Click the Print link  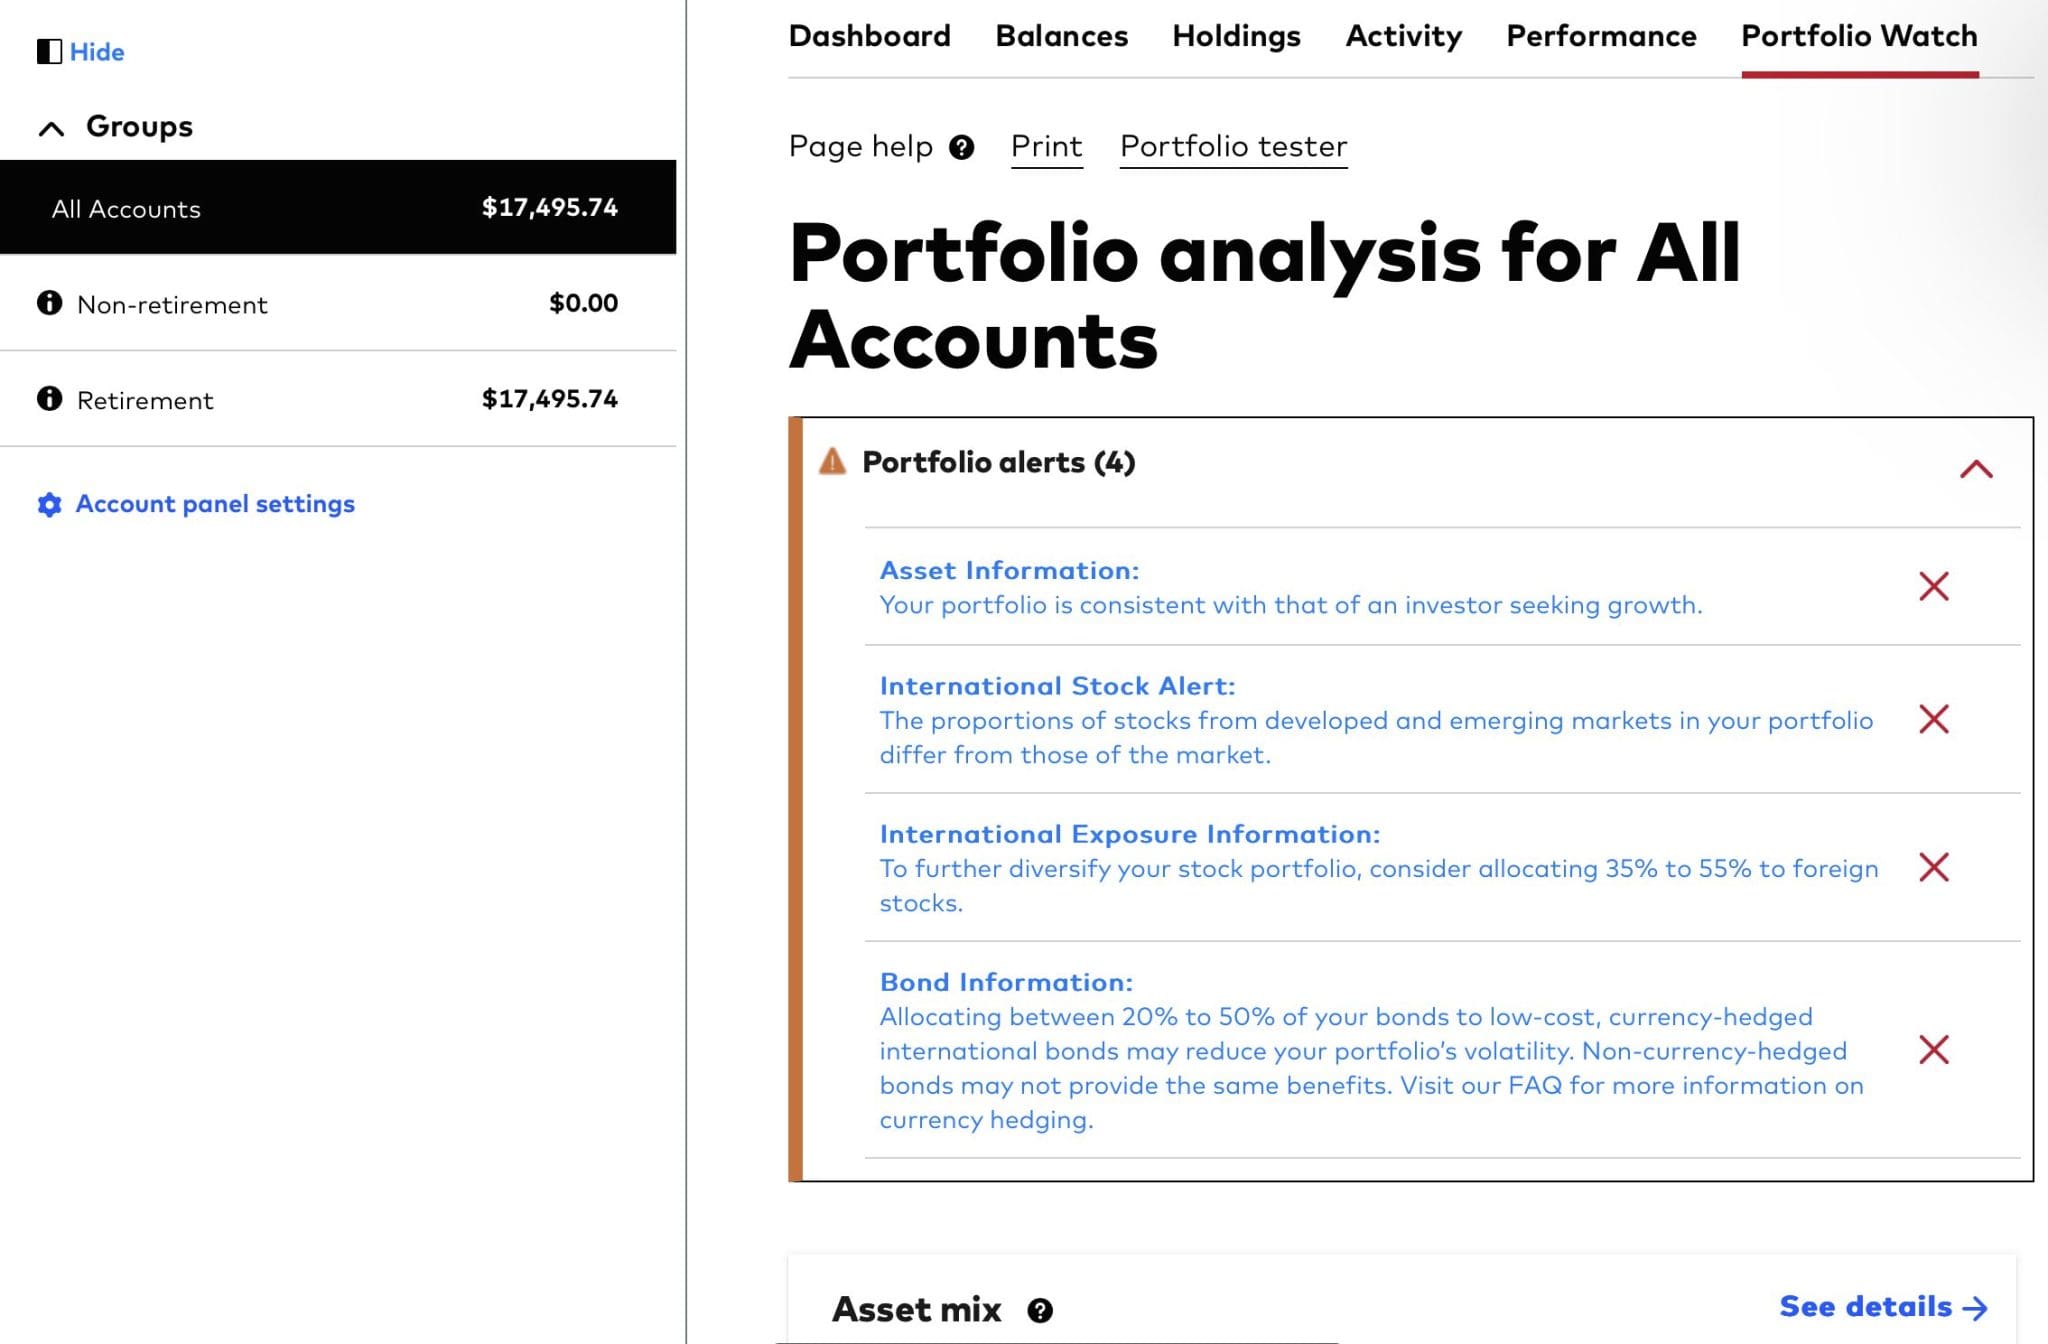[1046, 147]
